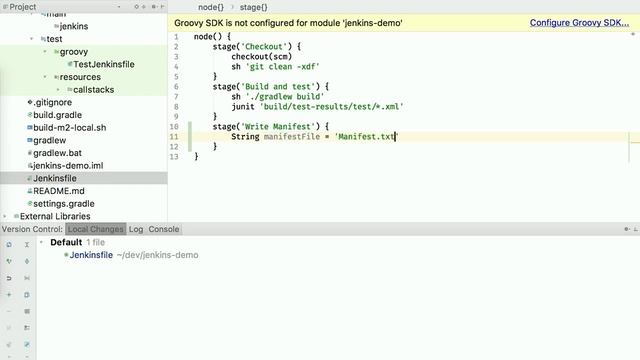Click the Collapse All icon in Project header
The height and width of the screenshot is (360, 640).
pos(144,7)
